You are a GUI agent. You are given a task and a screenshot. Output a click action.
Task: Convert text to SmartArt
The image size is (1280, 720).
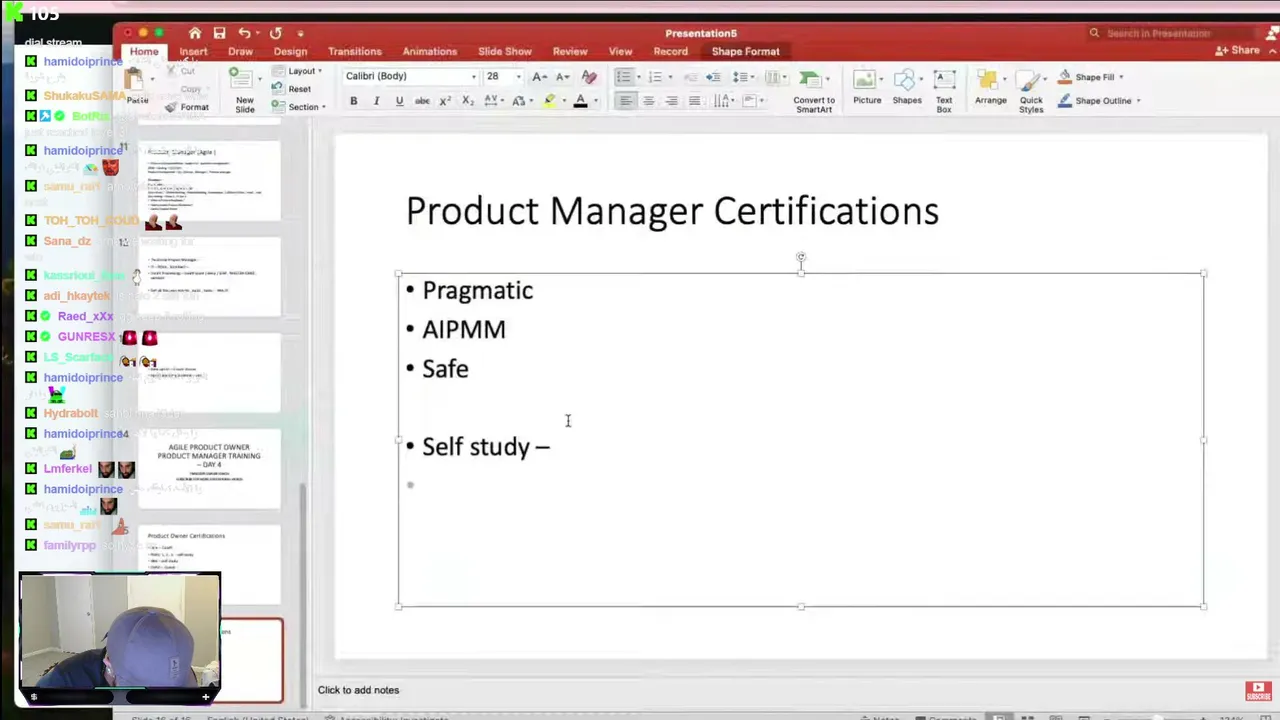point(814,91)
